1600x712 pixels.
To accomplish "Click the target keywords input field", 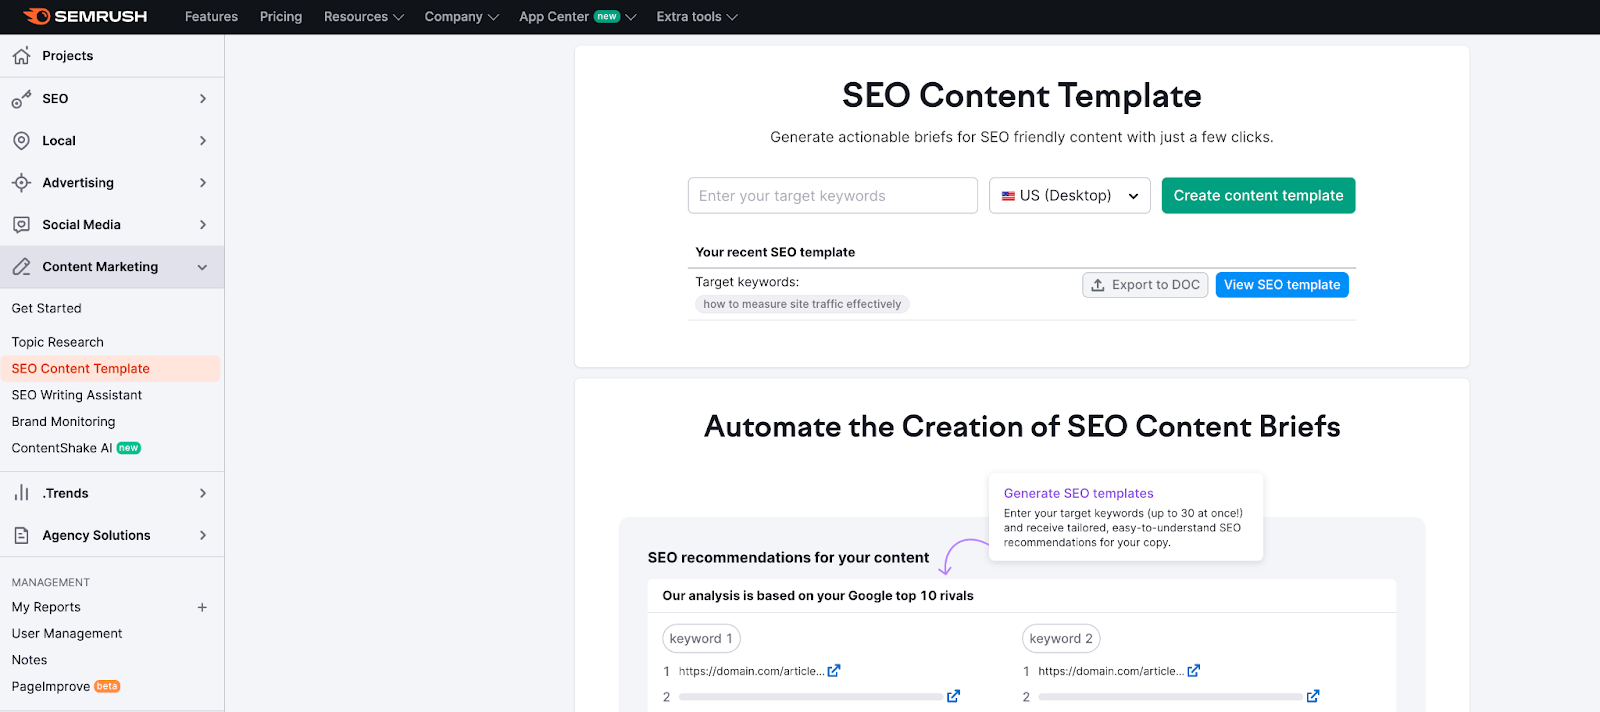I will pos(833,196).
